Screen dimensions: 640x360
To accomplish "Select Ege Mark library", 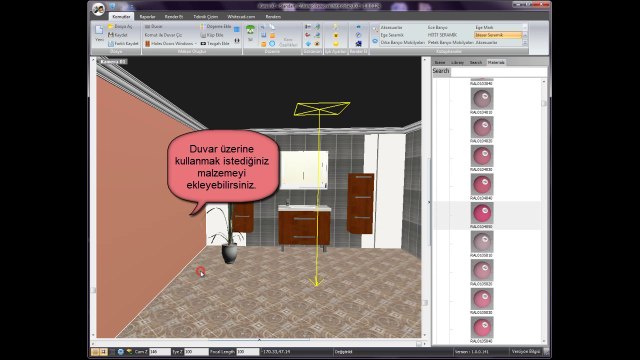I will pos(484,27).
